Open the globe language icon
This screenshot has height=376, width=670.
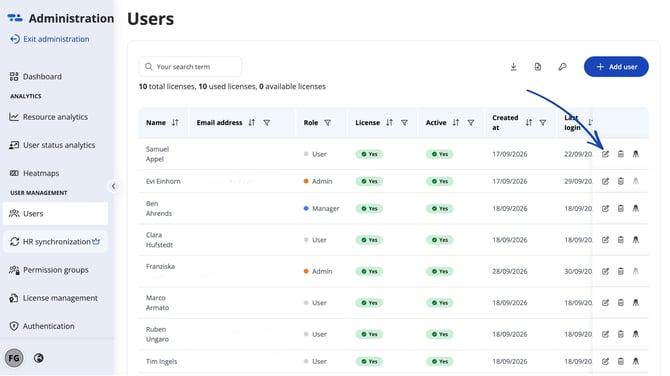pos(38,358)
